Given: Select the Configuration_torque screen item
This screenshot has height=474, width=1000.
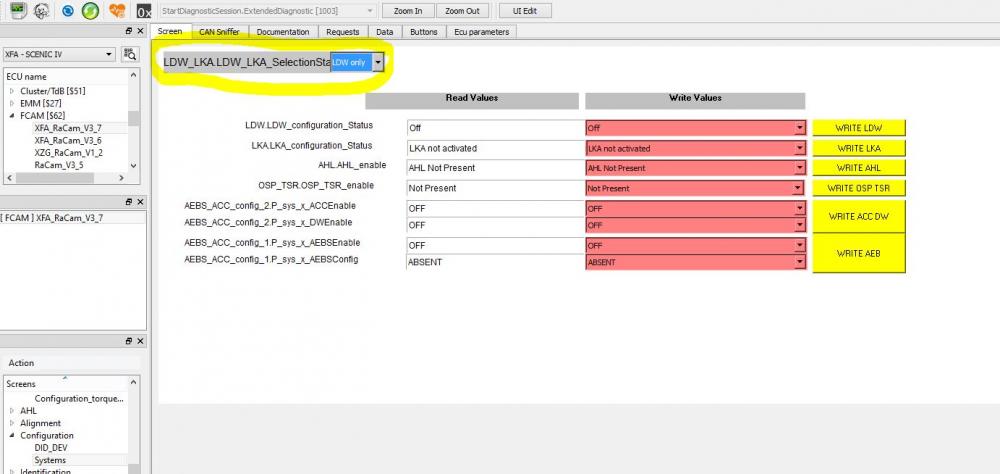Looking at the screenshot, I should [79, 398].
